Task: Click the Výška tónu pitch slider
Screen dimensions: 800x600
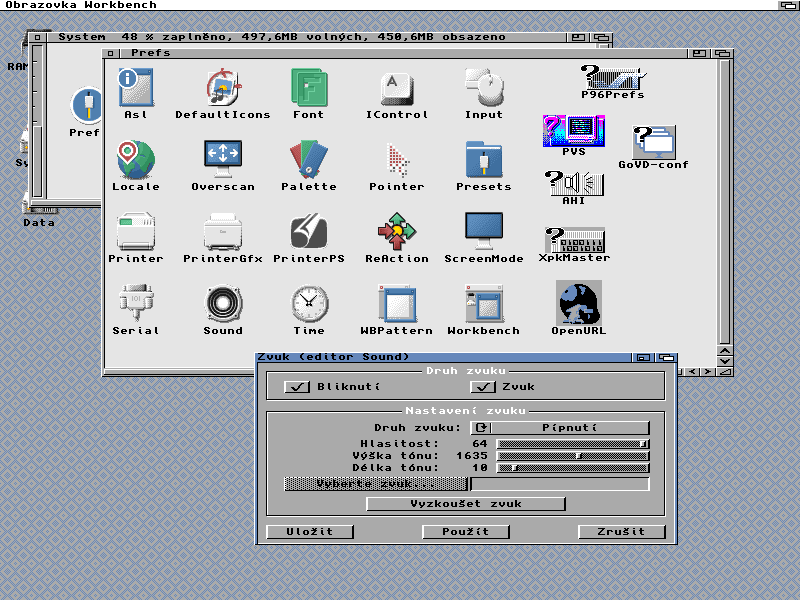Action: (573, 455)
